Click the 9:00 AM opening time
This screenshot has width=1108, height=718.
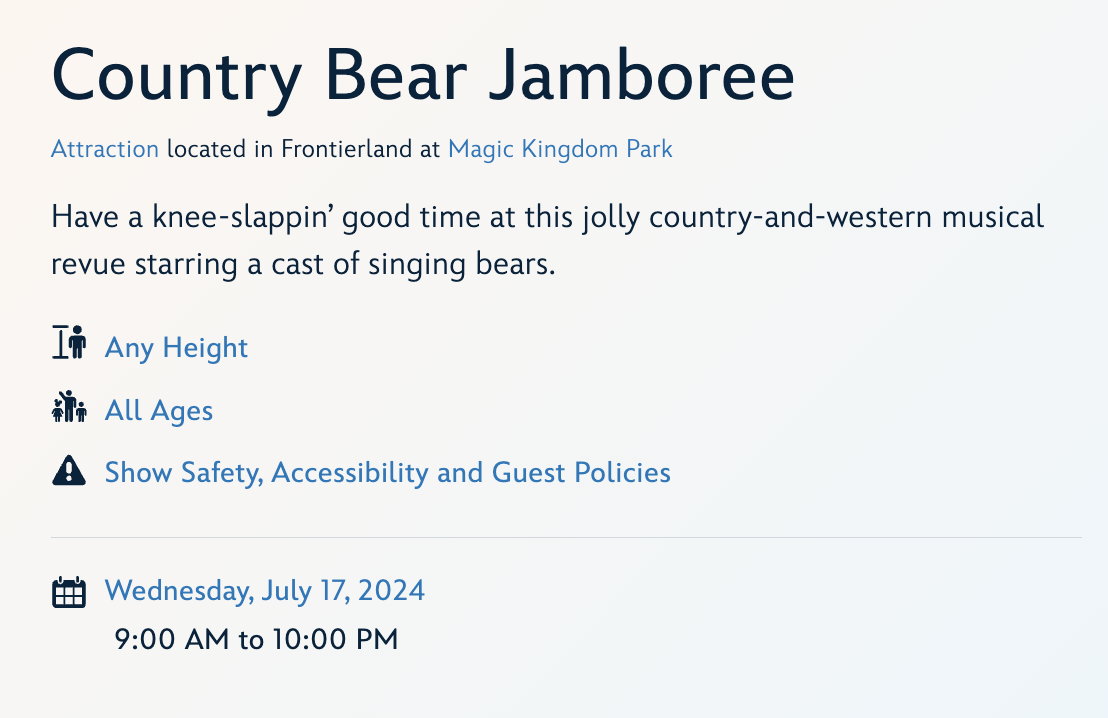(x=172, y=640)
